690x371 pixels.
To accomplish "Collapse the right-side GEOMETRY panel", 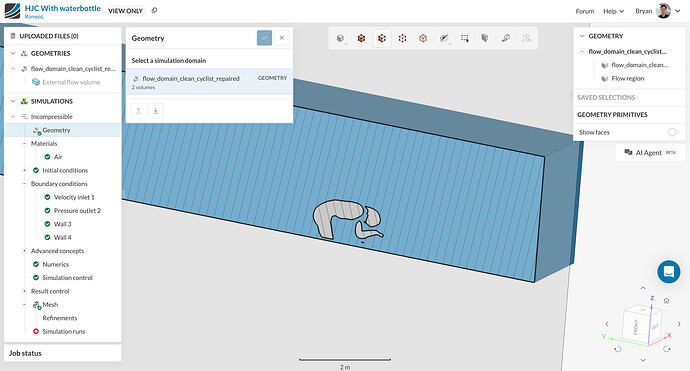I will [582, 36].
